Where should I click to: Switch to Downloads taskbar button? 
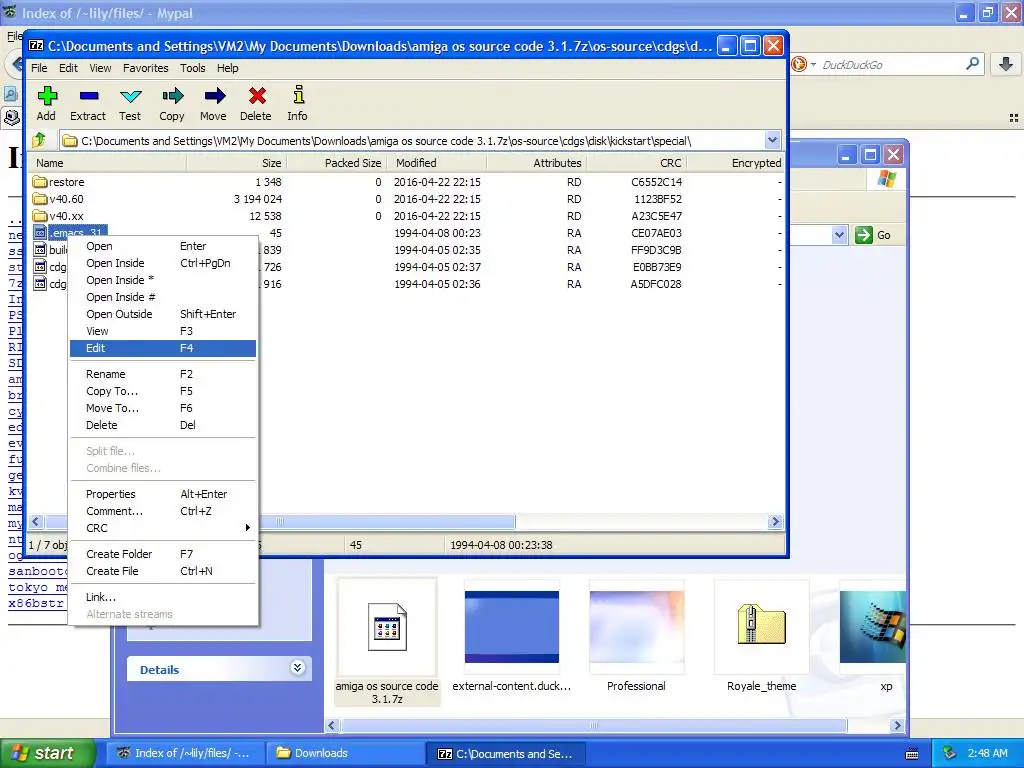(x=344, y=754)
